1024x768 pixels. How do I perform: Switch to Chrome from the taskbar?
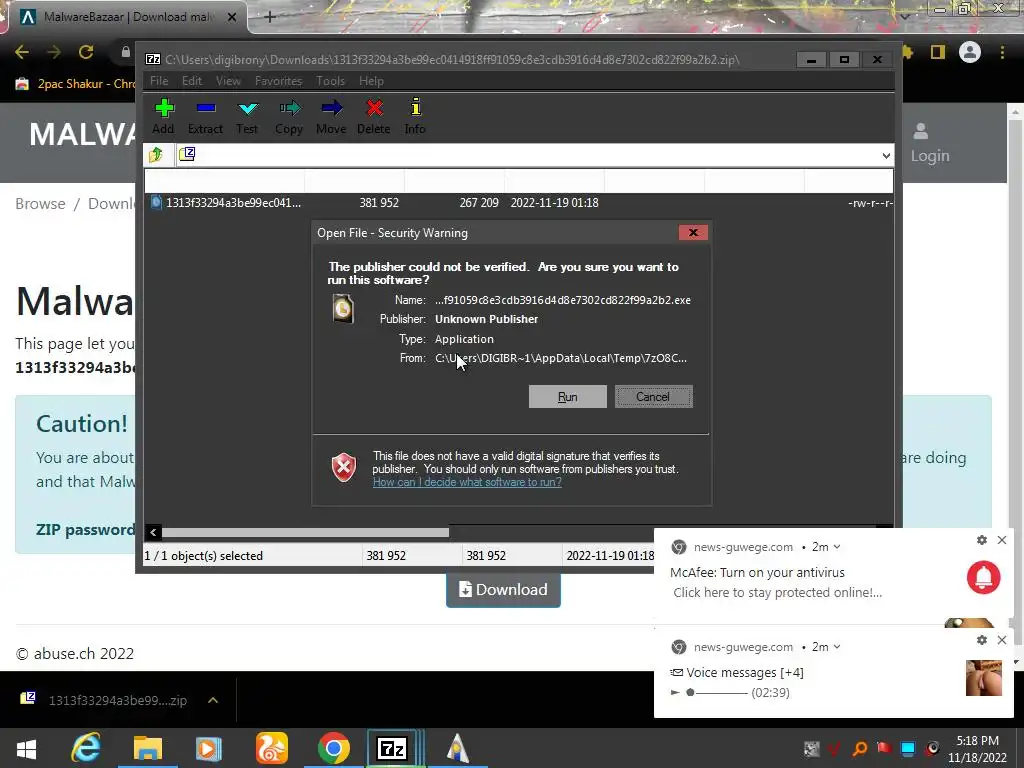tap(334, 748)
